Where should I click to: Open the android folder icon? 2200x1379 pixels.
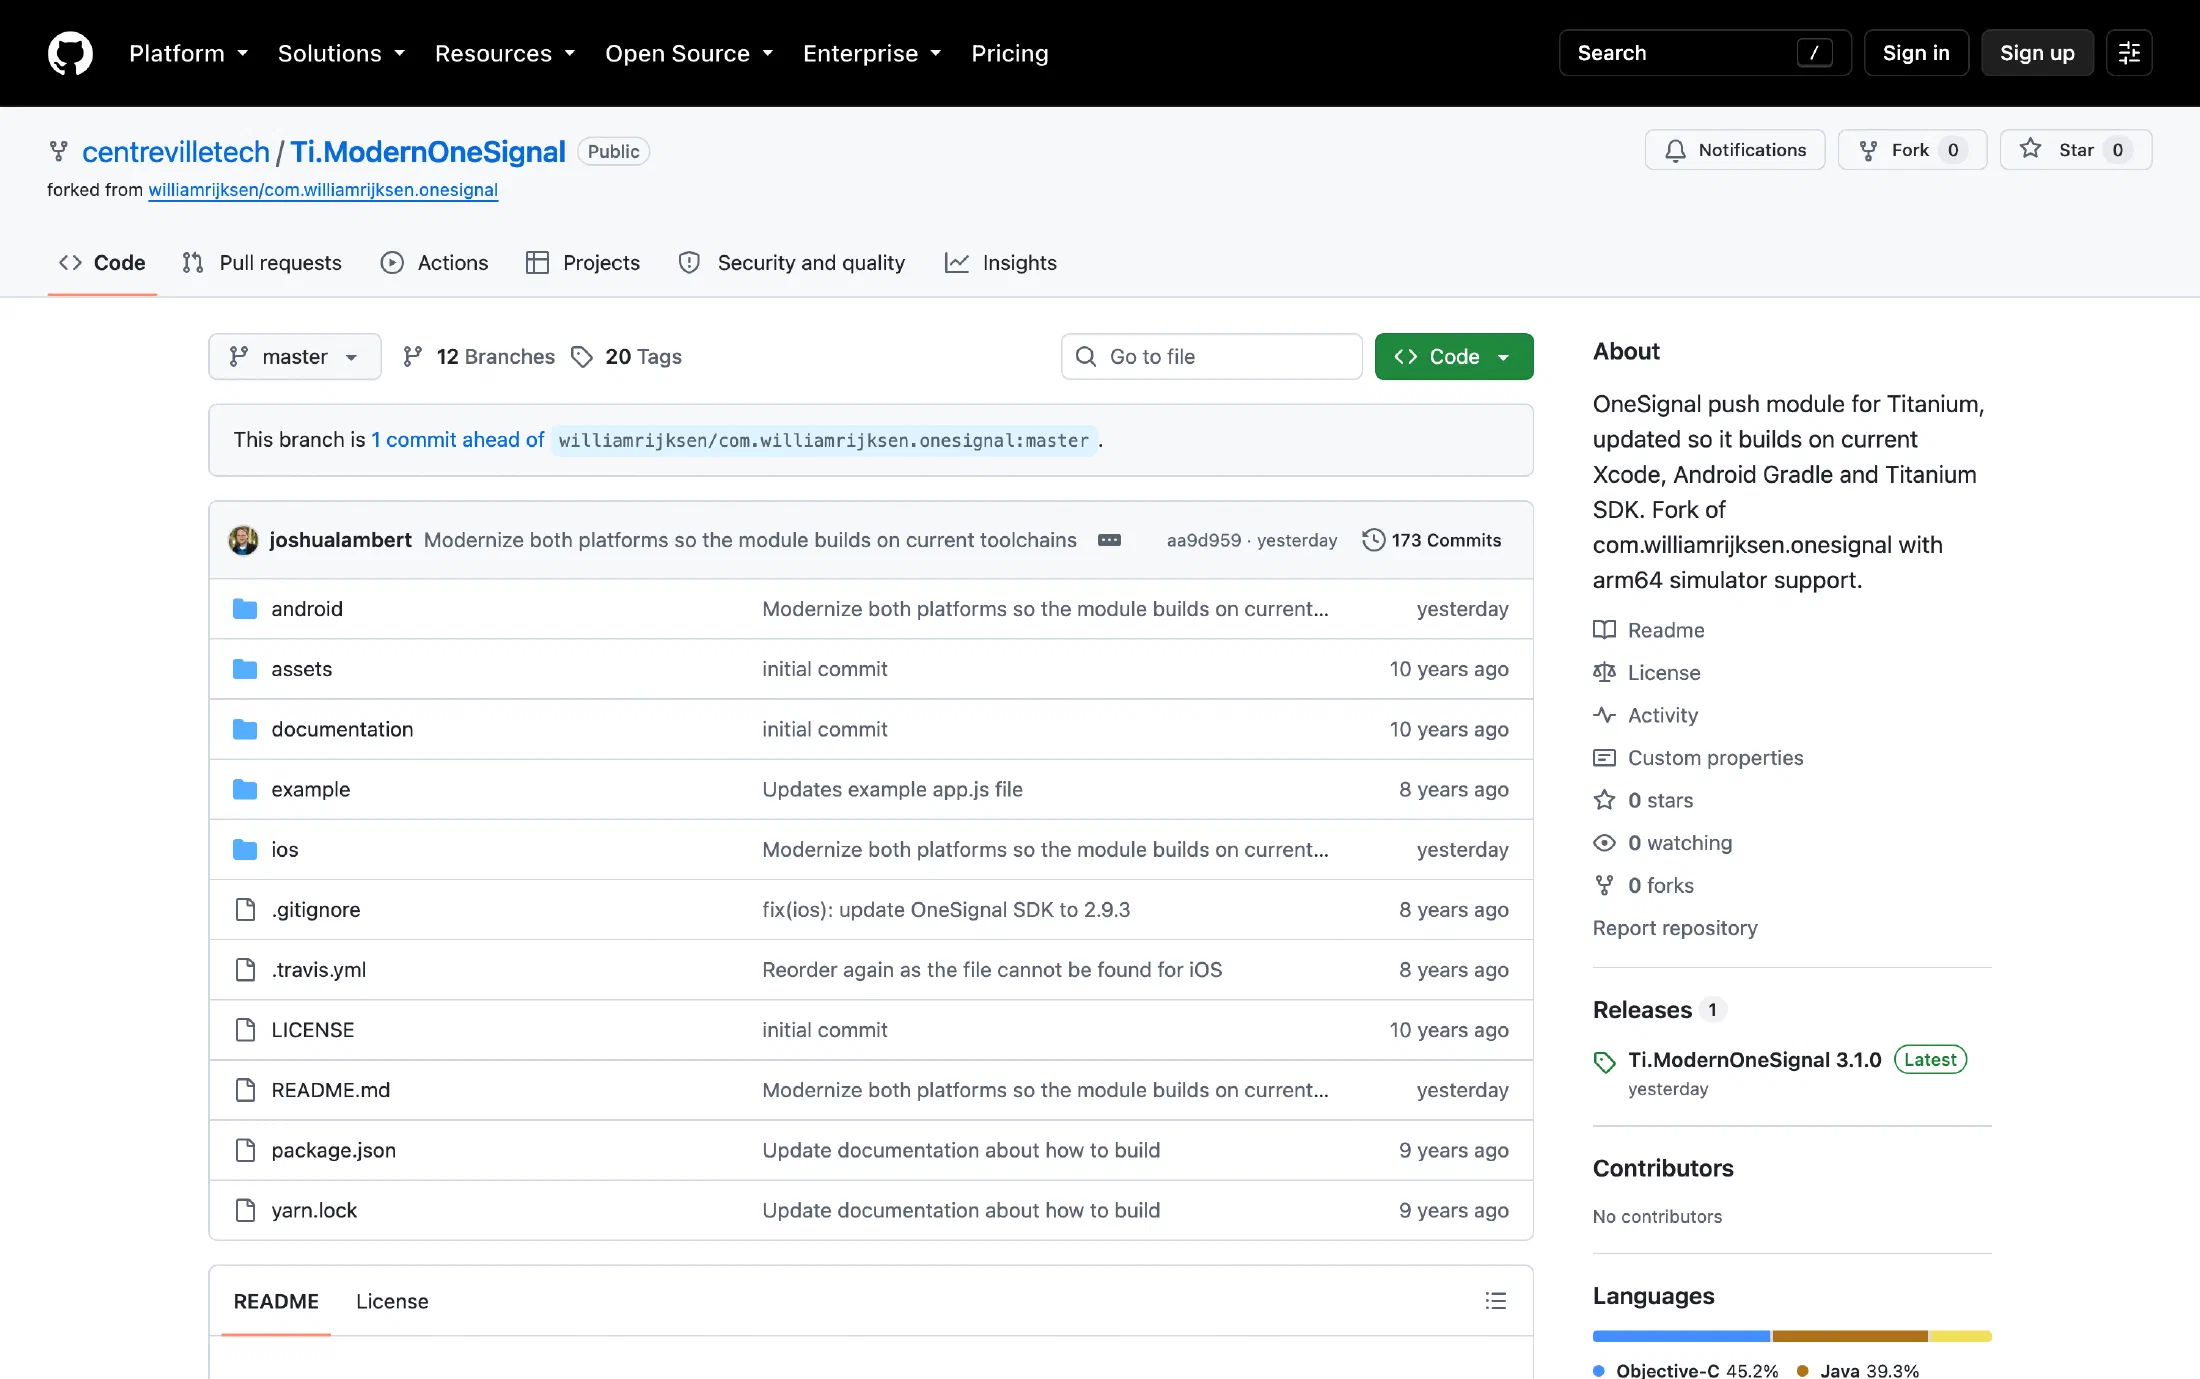pyautogui.click(x=245, y=609)
